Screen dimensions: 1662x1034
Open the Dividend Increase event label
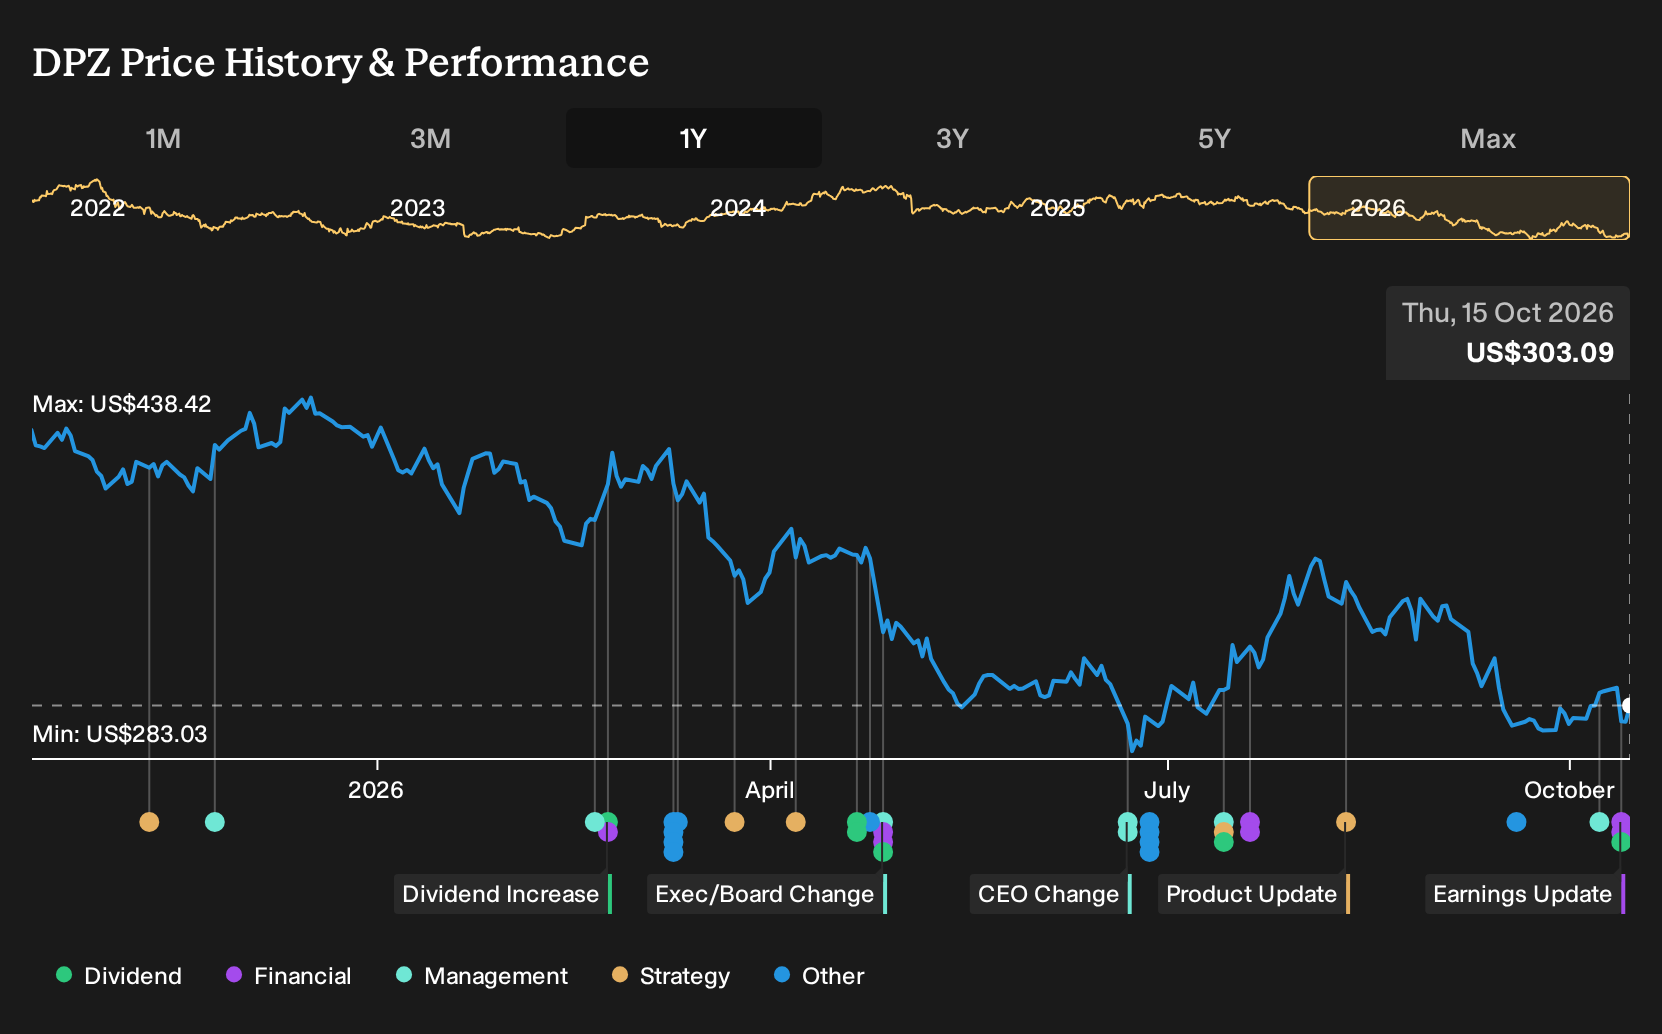pyautogui.click(x=503, y=894)
